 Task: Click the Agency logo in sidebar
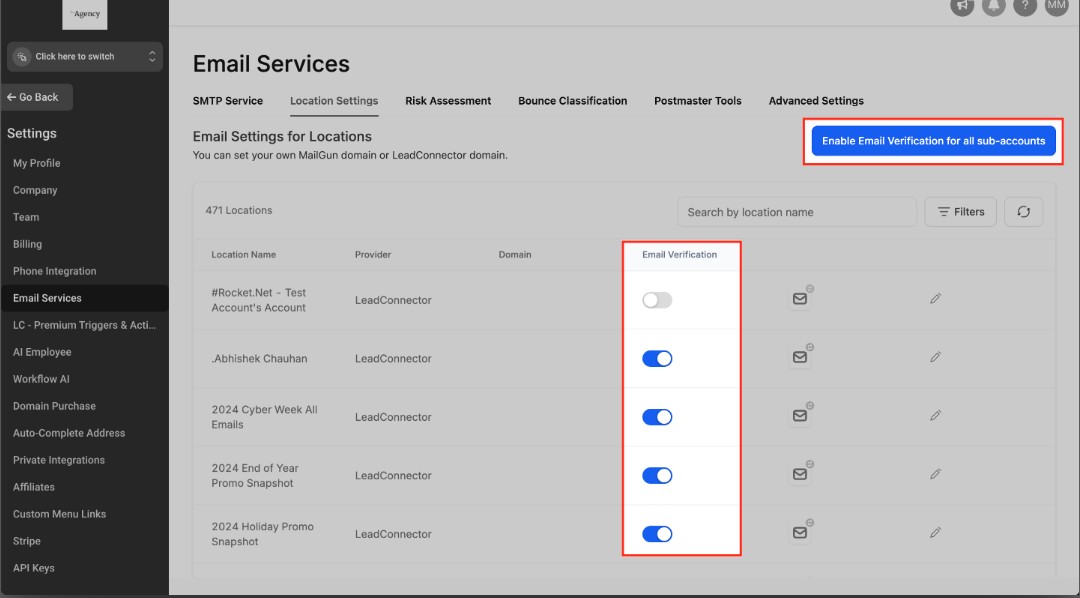(85, 14)
